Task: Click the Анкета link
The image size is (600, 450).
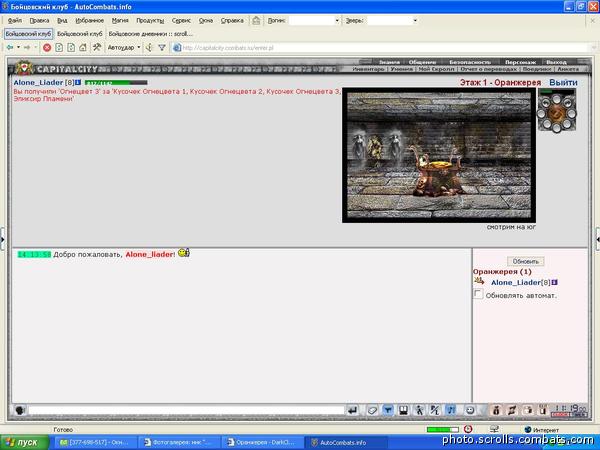Action: 568,69
